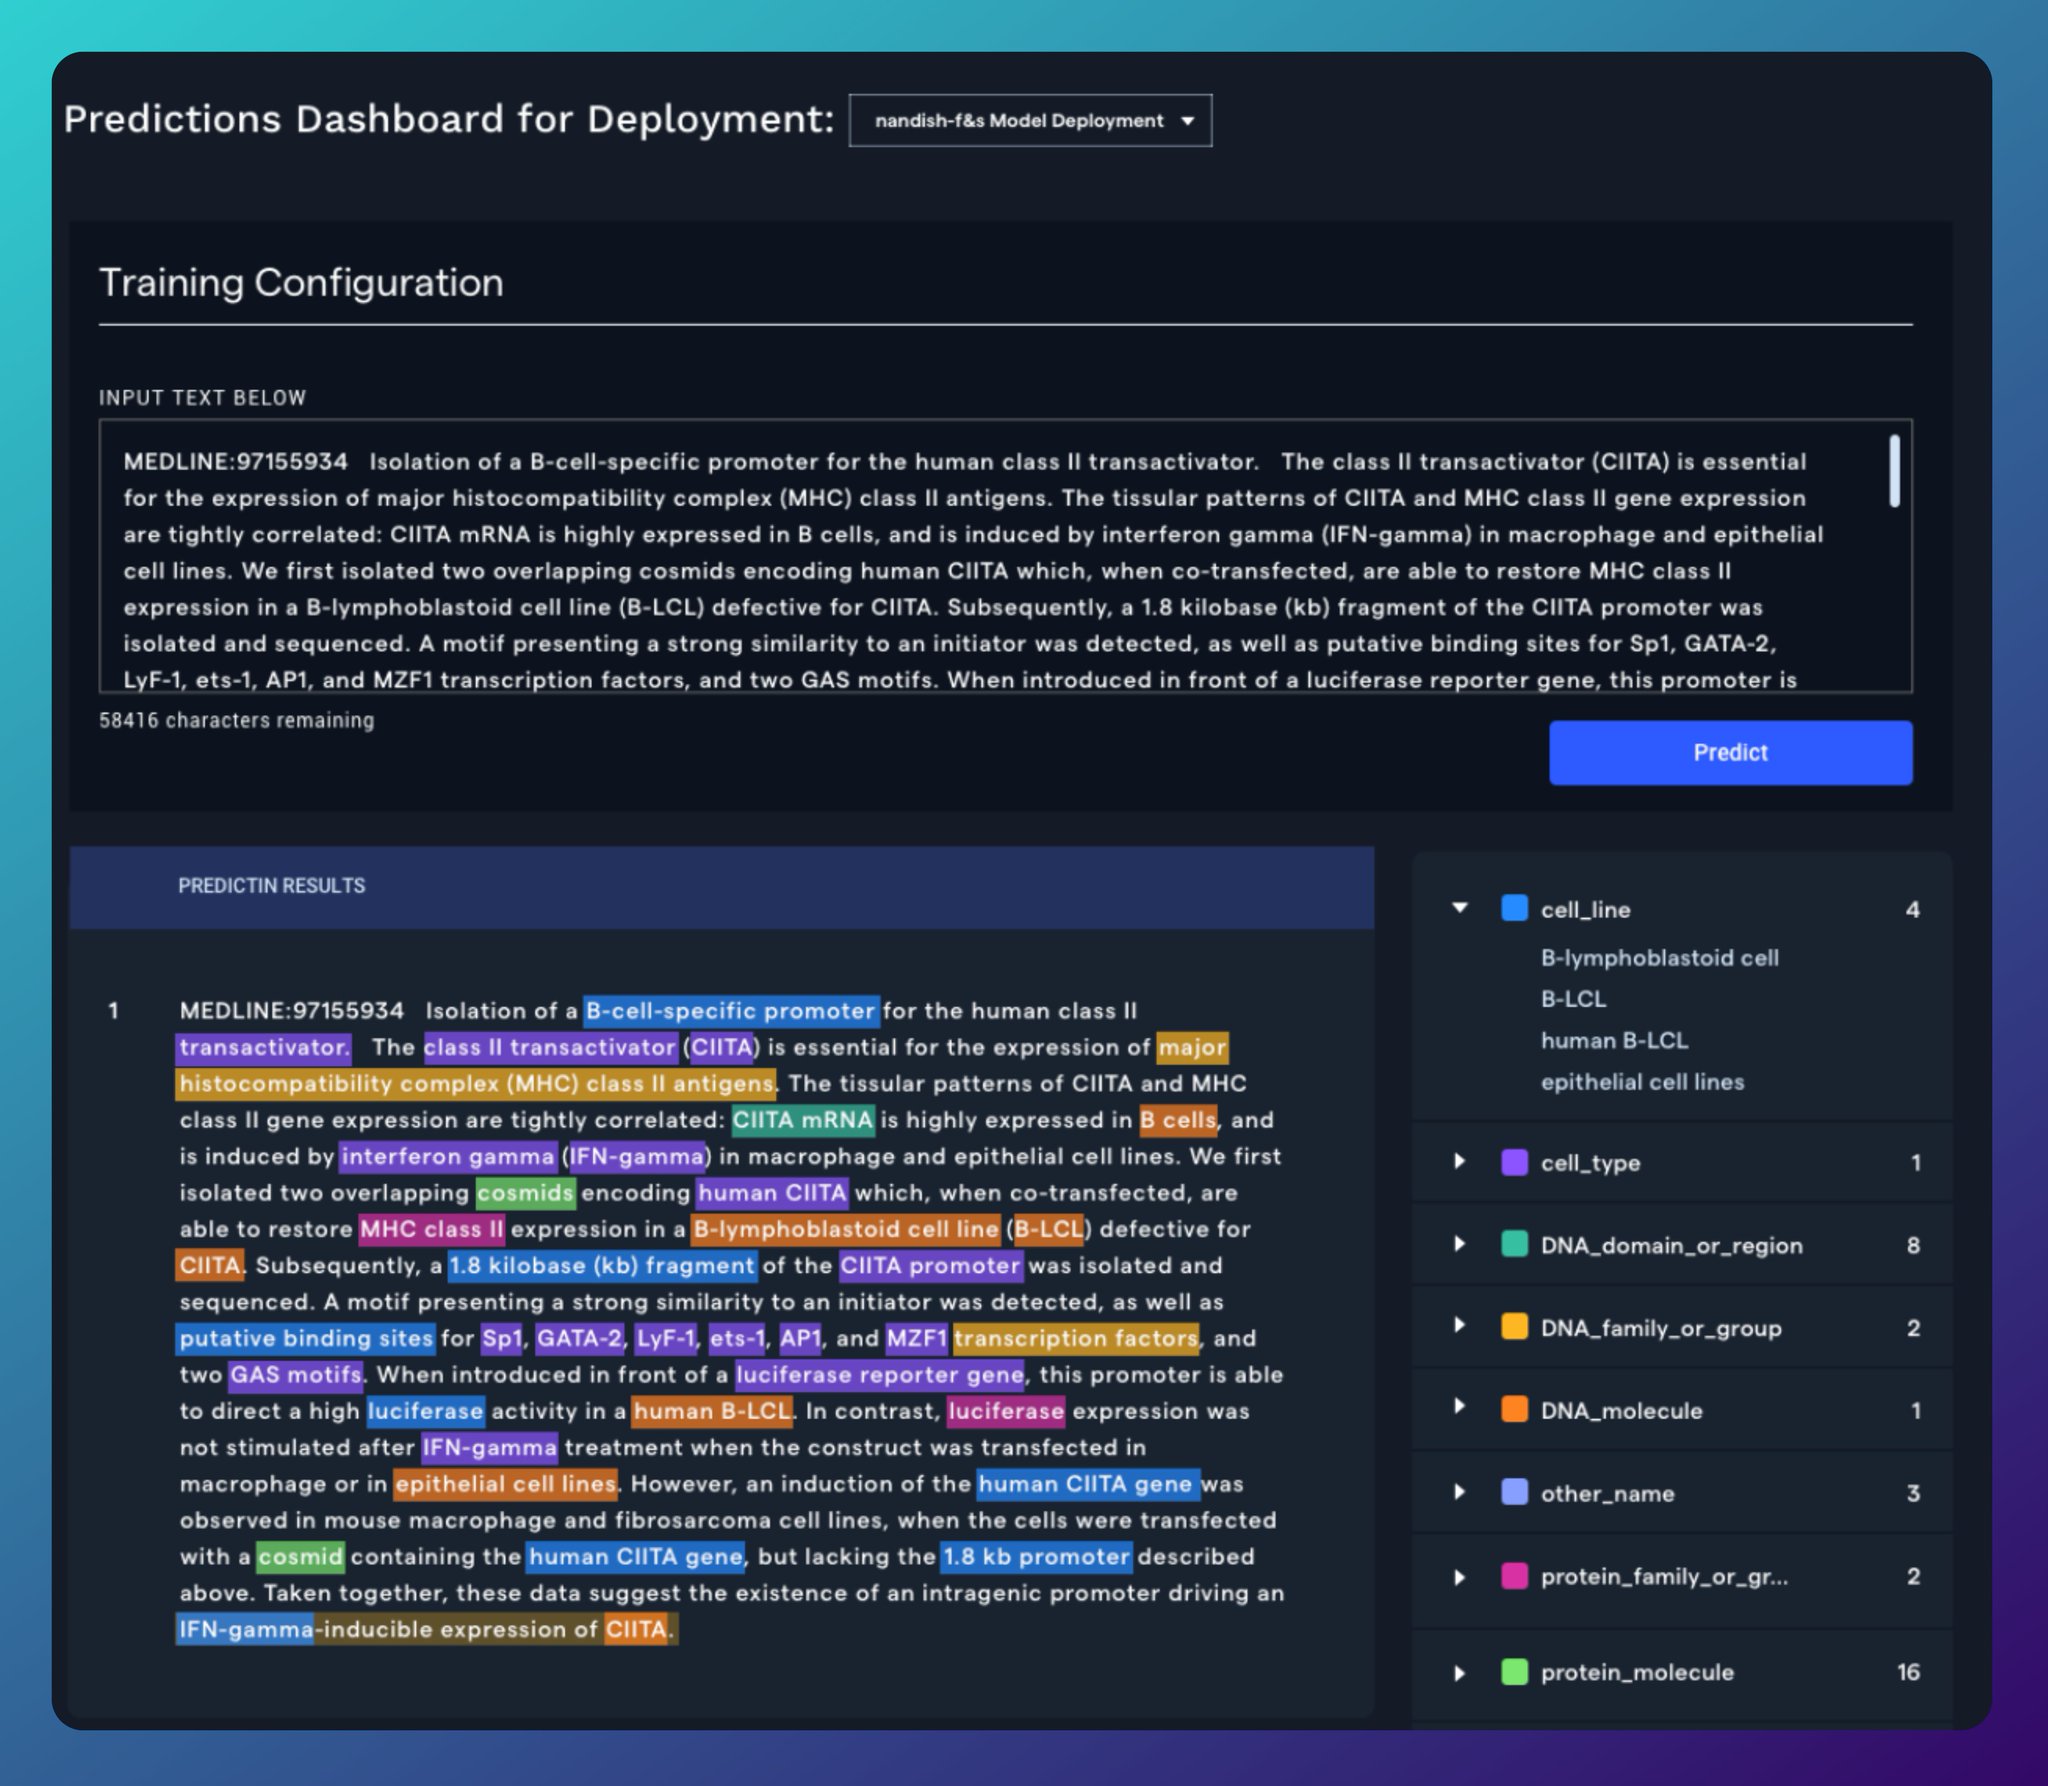Expand the cell_type category arrow

(x=1460, y=1161)
